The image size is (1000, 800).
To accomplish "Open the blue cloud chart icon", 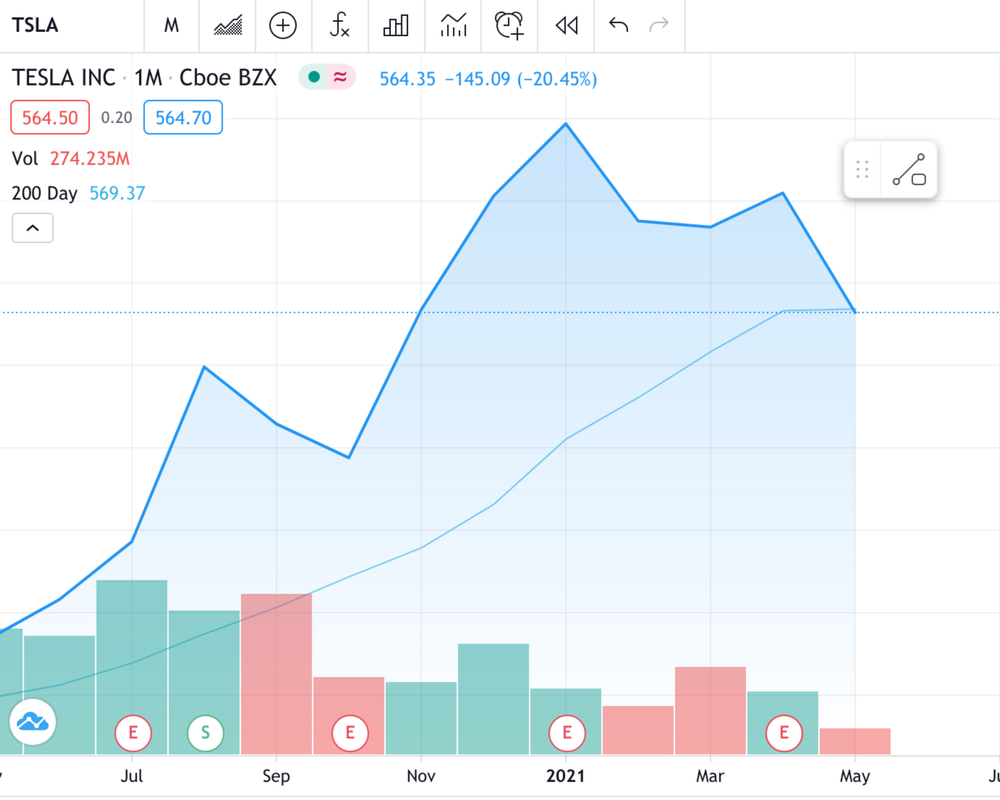I will (x=33, y=722).
